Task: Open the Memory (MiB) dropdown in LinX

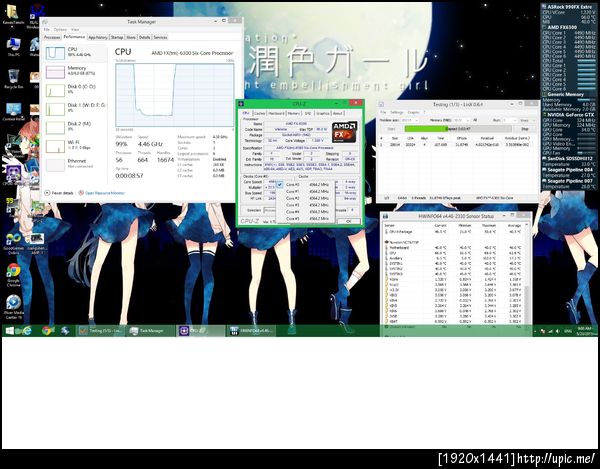Action: [x=462, y=120]
